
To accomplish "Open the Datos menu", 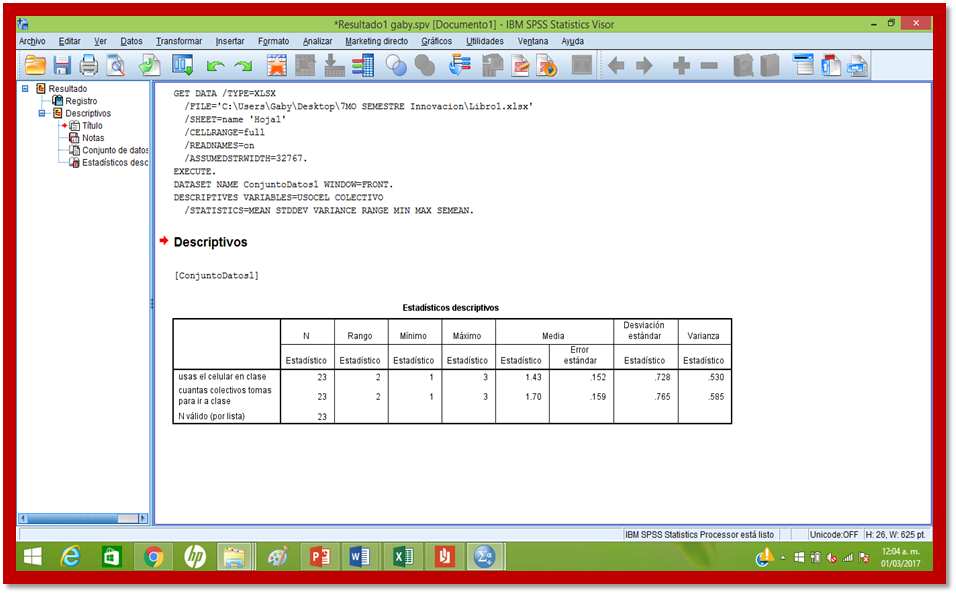I will click(x=131, y=41).
